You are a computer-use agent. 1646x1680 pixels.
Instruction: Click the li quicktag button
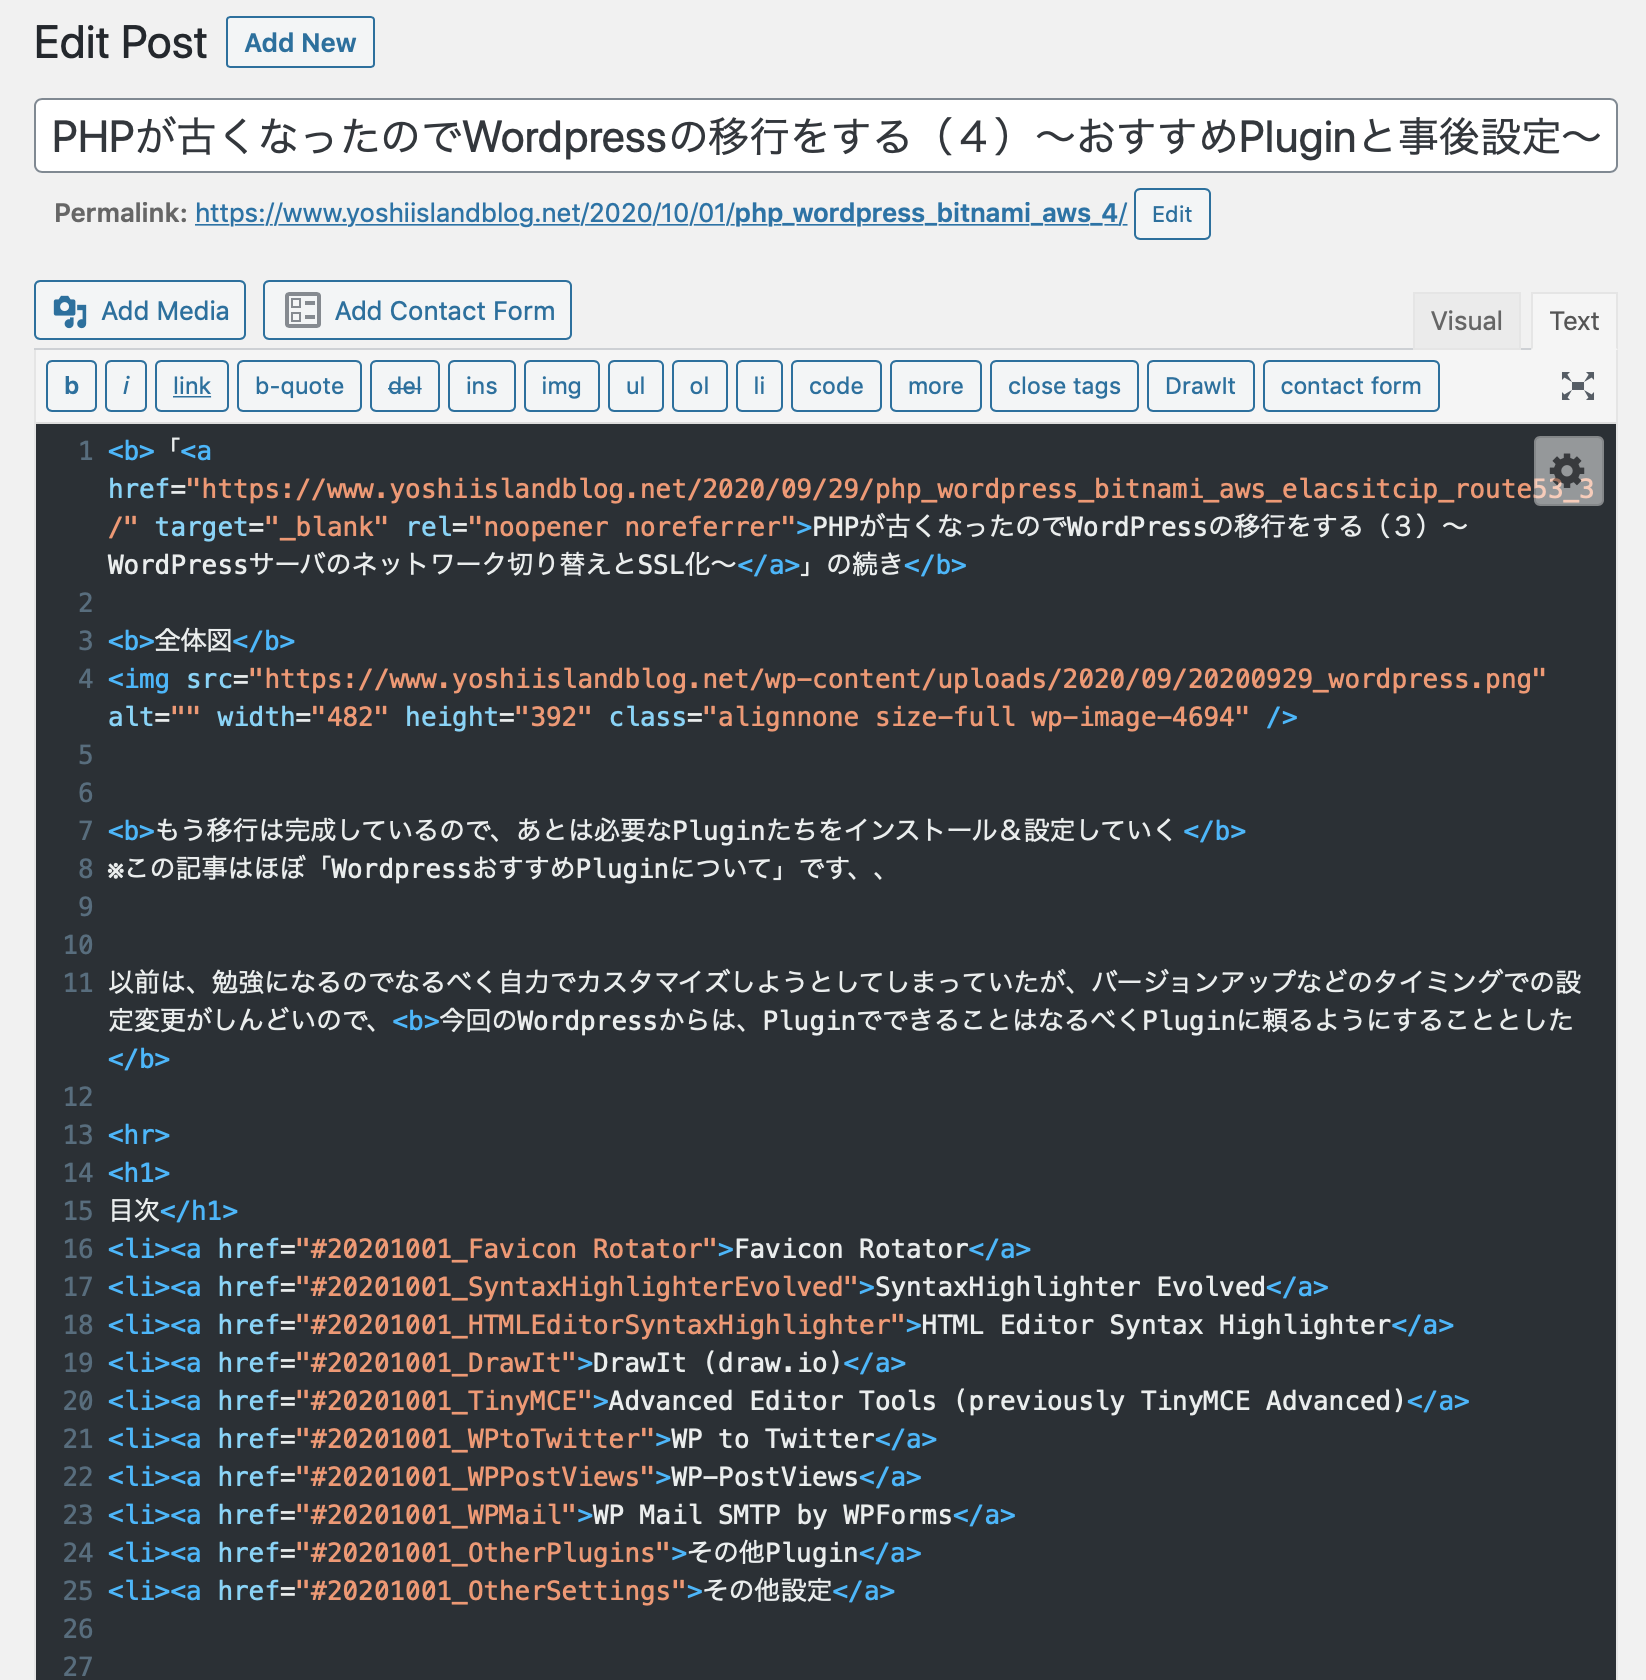coord(760,386)
